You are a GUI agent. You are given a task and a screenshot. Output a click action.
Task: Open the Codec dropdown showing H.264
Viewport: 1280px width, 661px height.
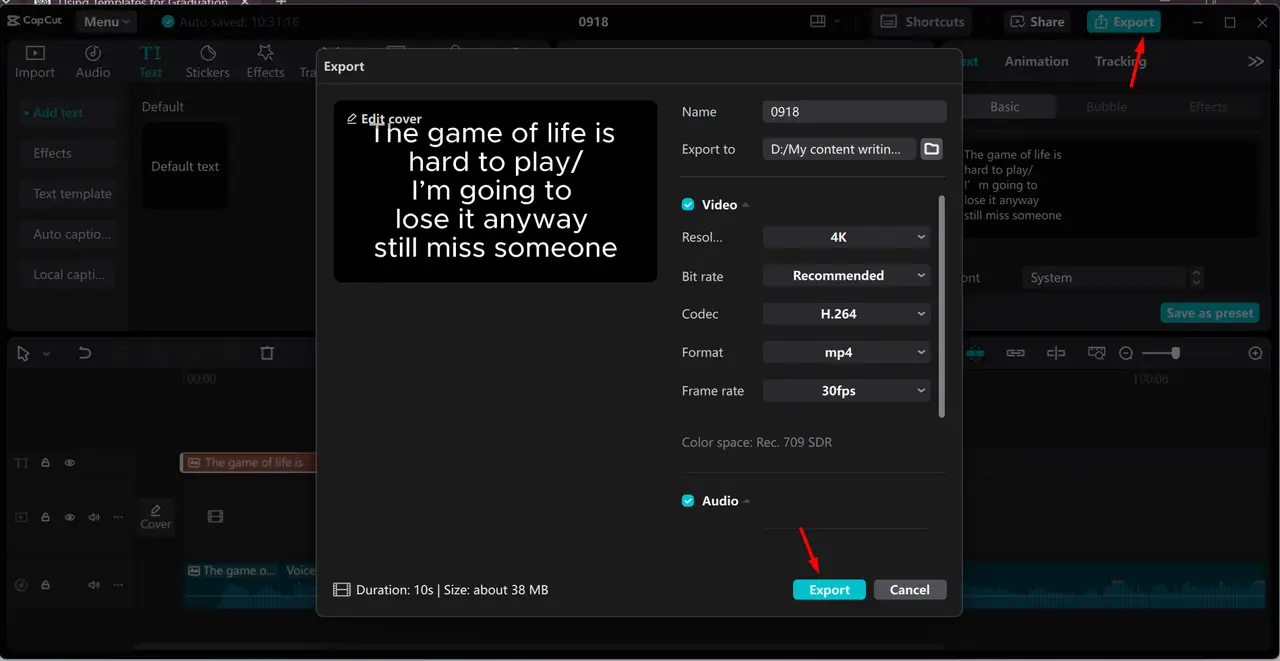point(846,314)
